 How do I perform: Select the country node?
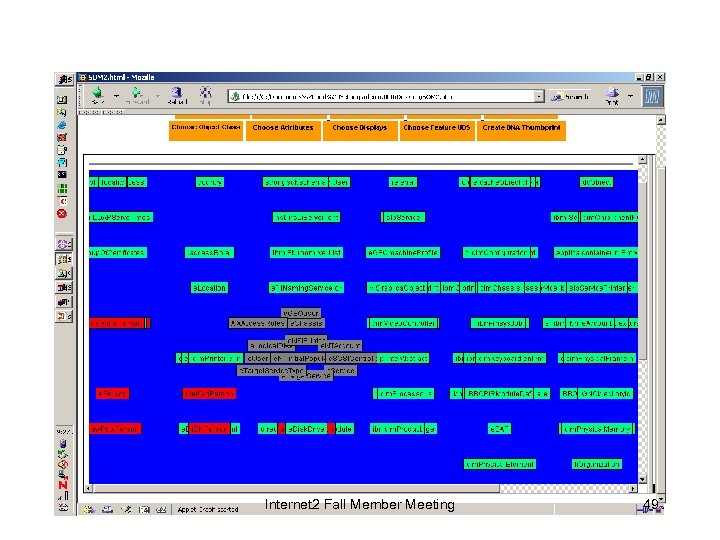(x=210, y=182)
